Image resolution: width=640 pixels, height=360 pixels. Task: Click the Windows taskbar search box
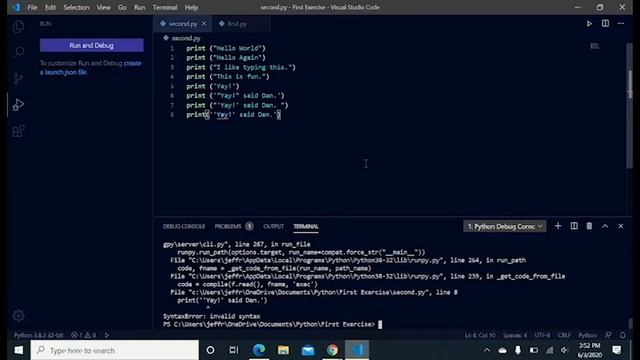click(115, 350)
